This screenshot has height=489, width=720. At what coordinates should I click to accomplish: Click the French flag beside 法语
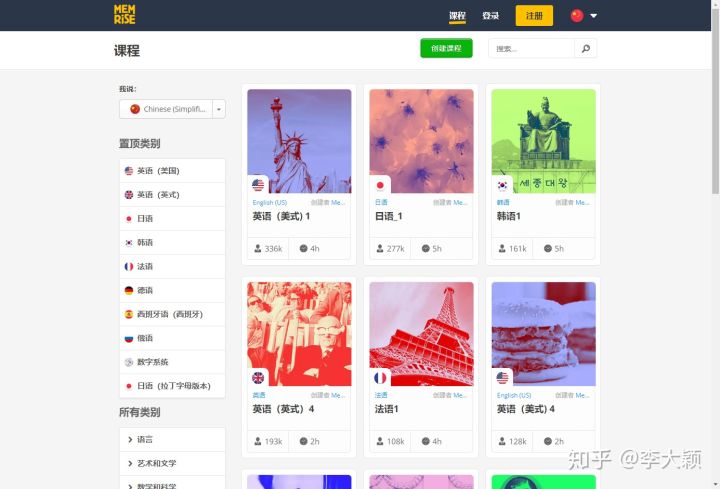click(x=129, y=266)
